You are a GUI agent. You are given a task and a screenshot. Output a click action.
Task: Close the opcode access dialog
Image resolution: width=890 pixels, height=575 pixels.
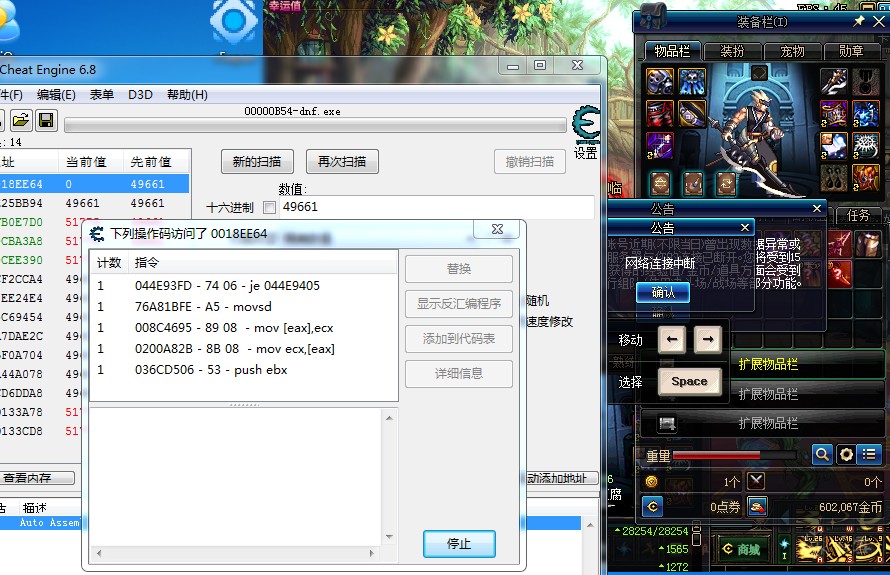(x=497, y=229)
